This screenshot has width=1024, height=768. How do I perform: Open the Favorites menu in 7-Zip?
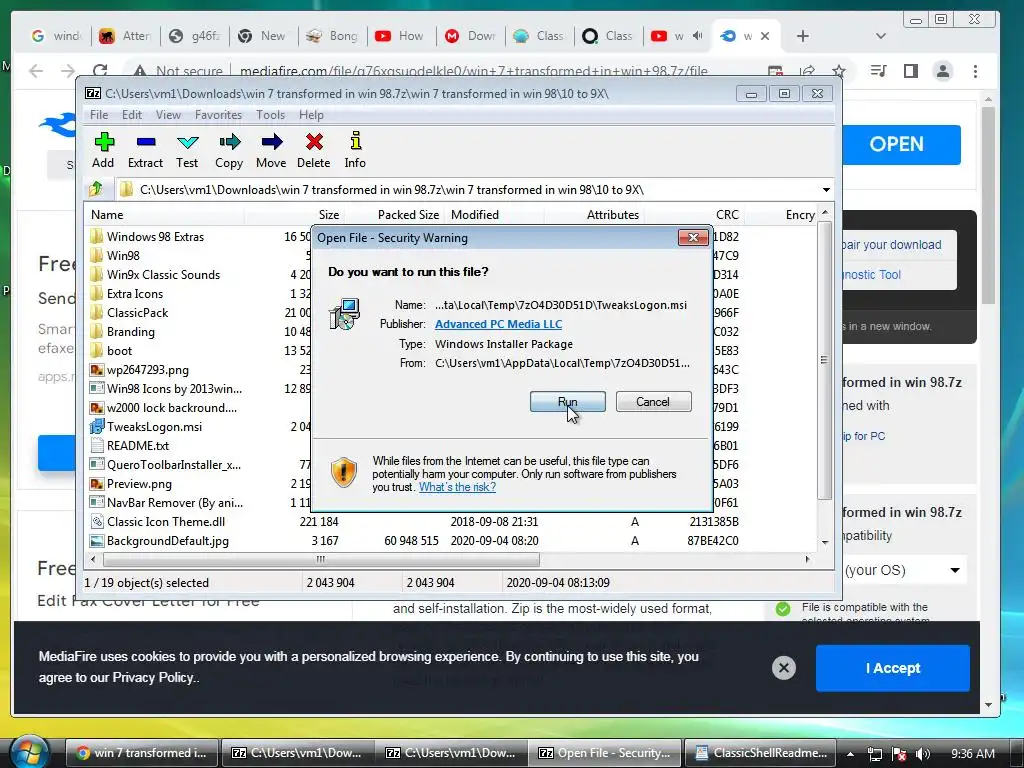coord(218,115)
